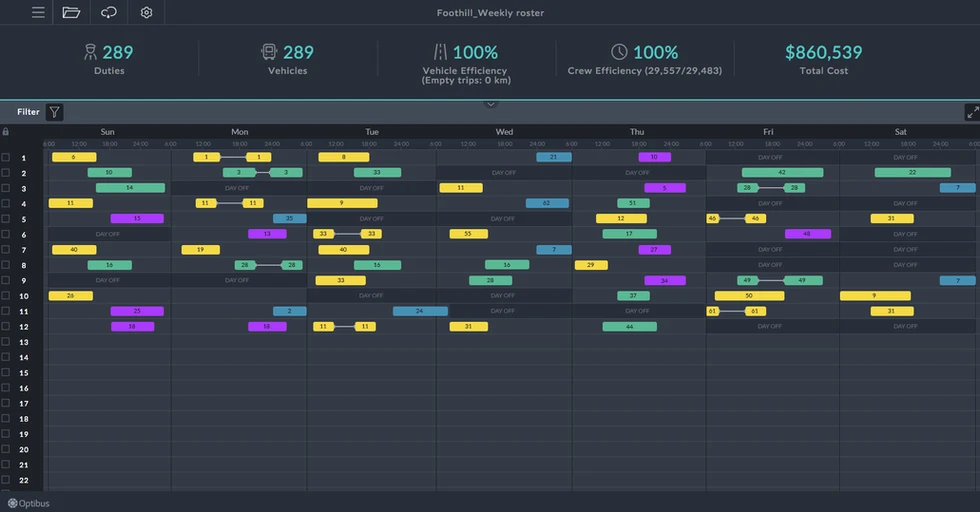
Task: Click the DAY OFF cell on Monday row 3
Action: 238,188
